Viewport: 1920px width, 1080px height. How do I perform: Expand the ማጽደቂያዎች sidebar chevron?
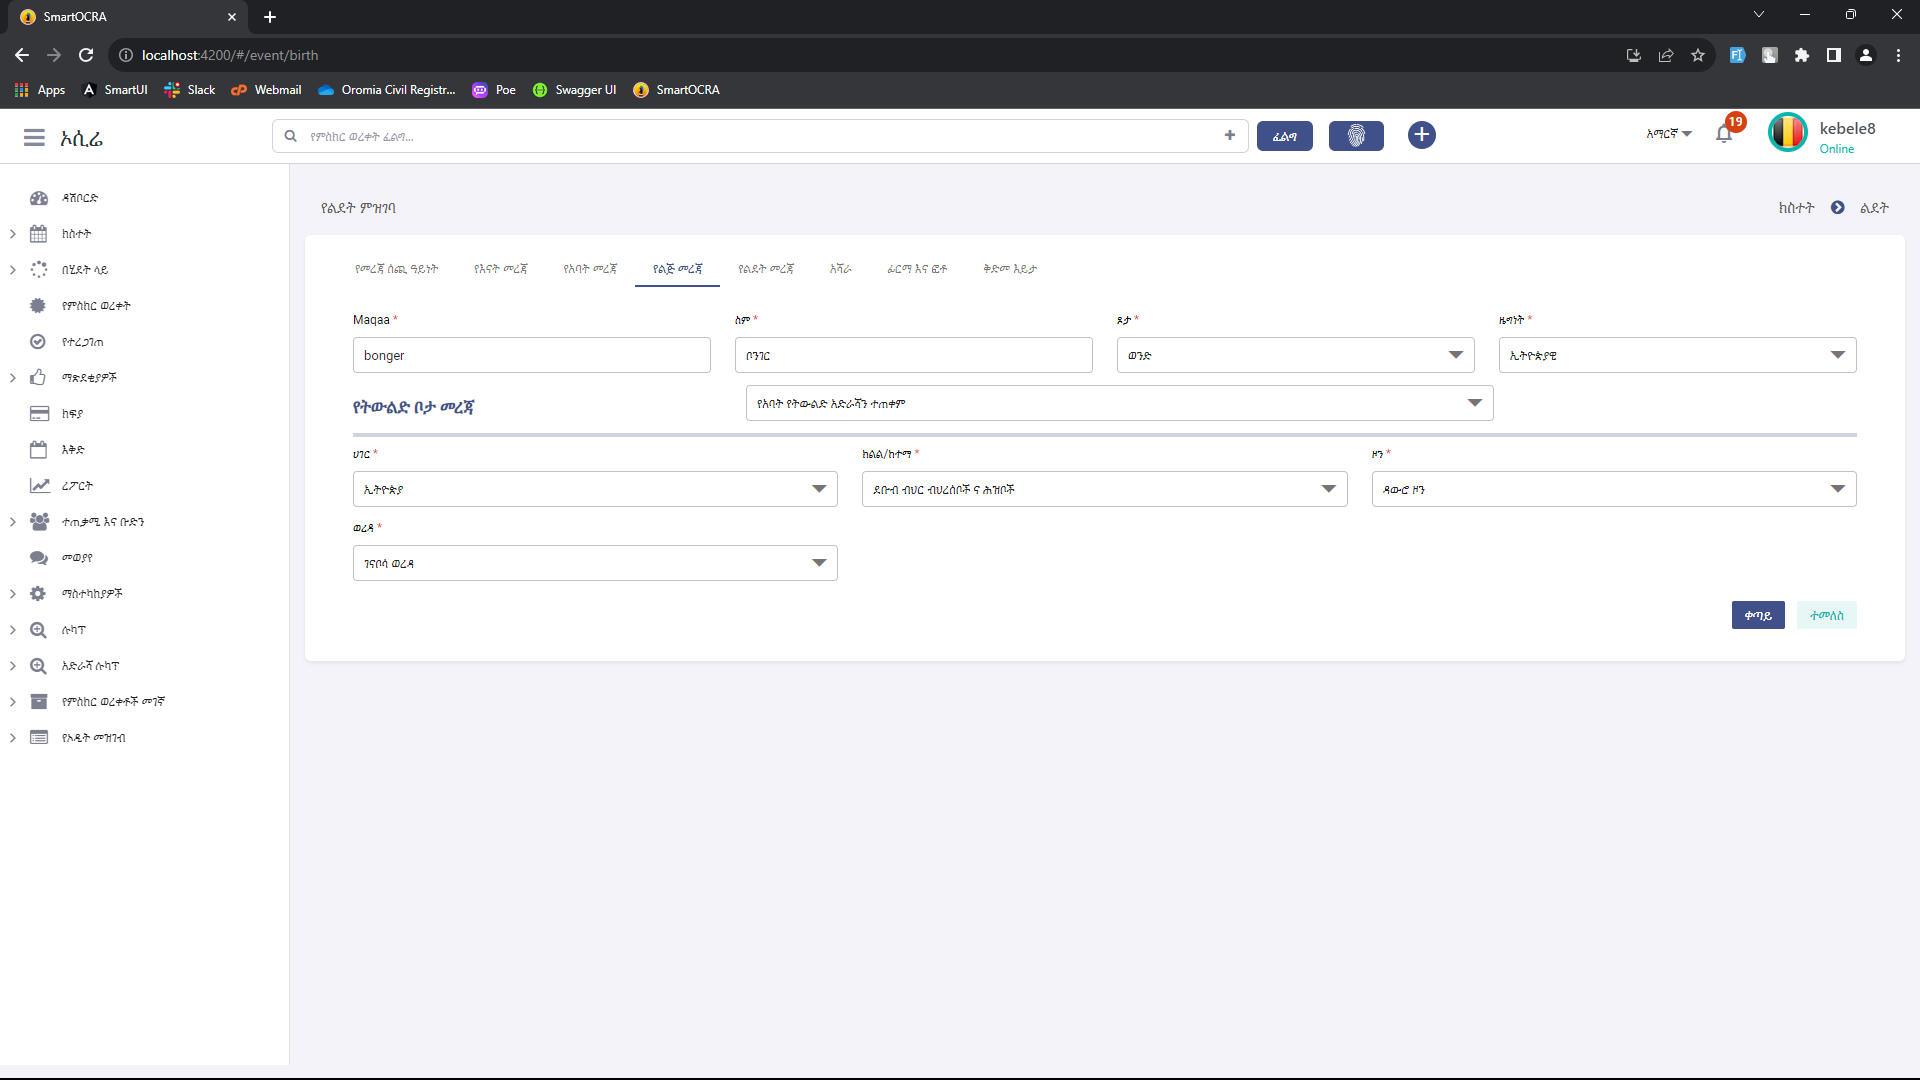(x=13, y=378)
